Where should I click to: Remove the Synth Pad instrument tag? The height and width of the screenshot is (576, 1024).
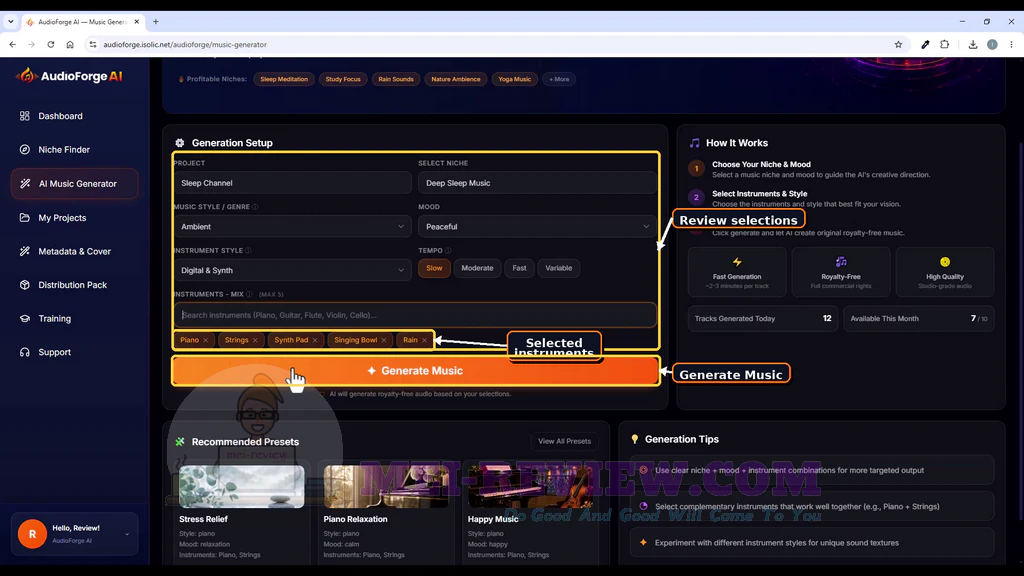(315, 340)
